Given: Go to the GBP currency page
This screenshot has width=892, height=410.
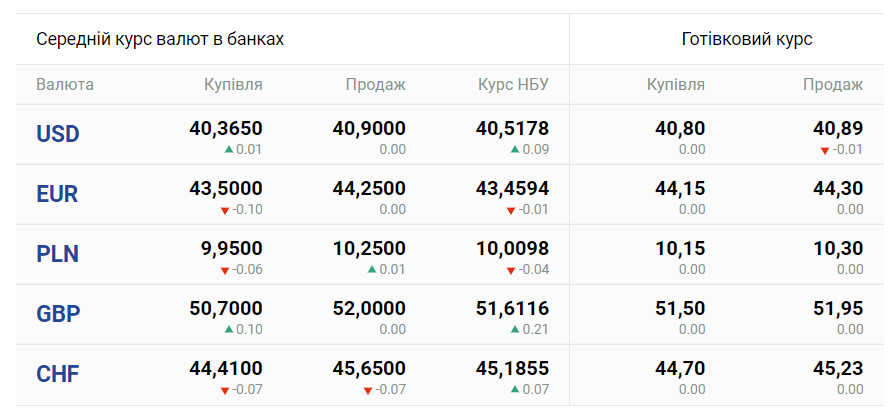Looking at the screenshot, I should pyautogui.click(x=58, y=314).
